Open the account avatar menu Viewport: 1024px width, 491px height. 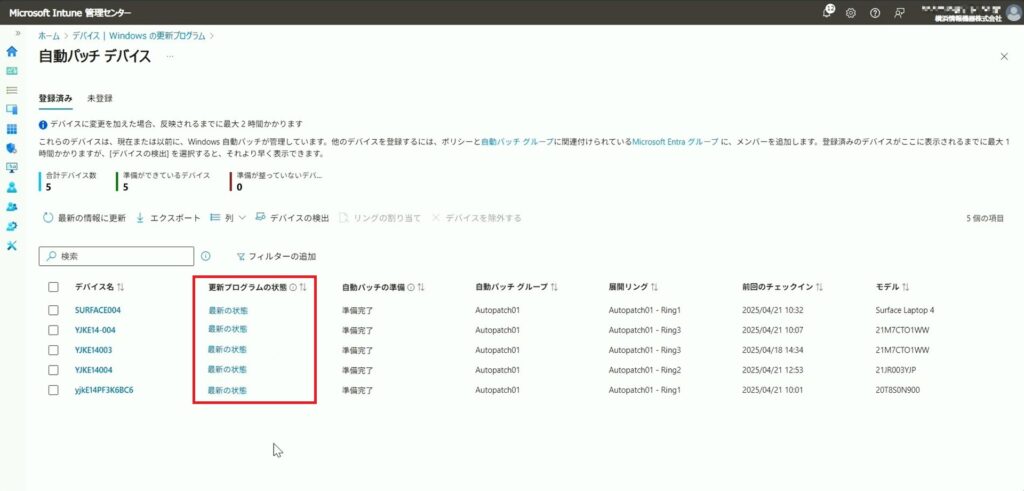click(x=1013, y=12)
